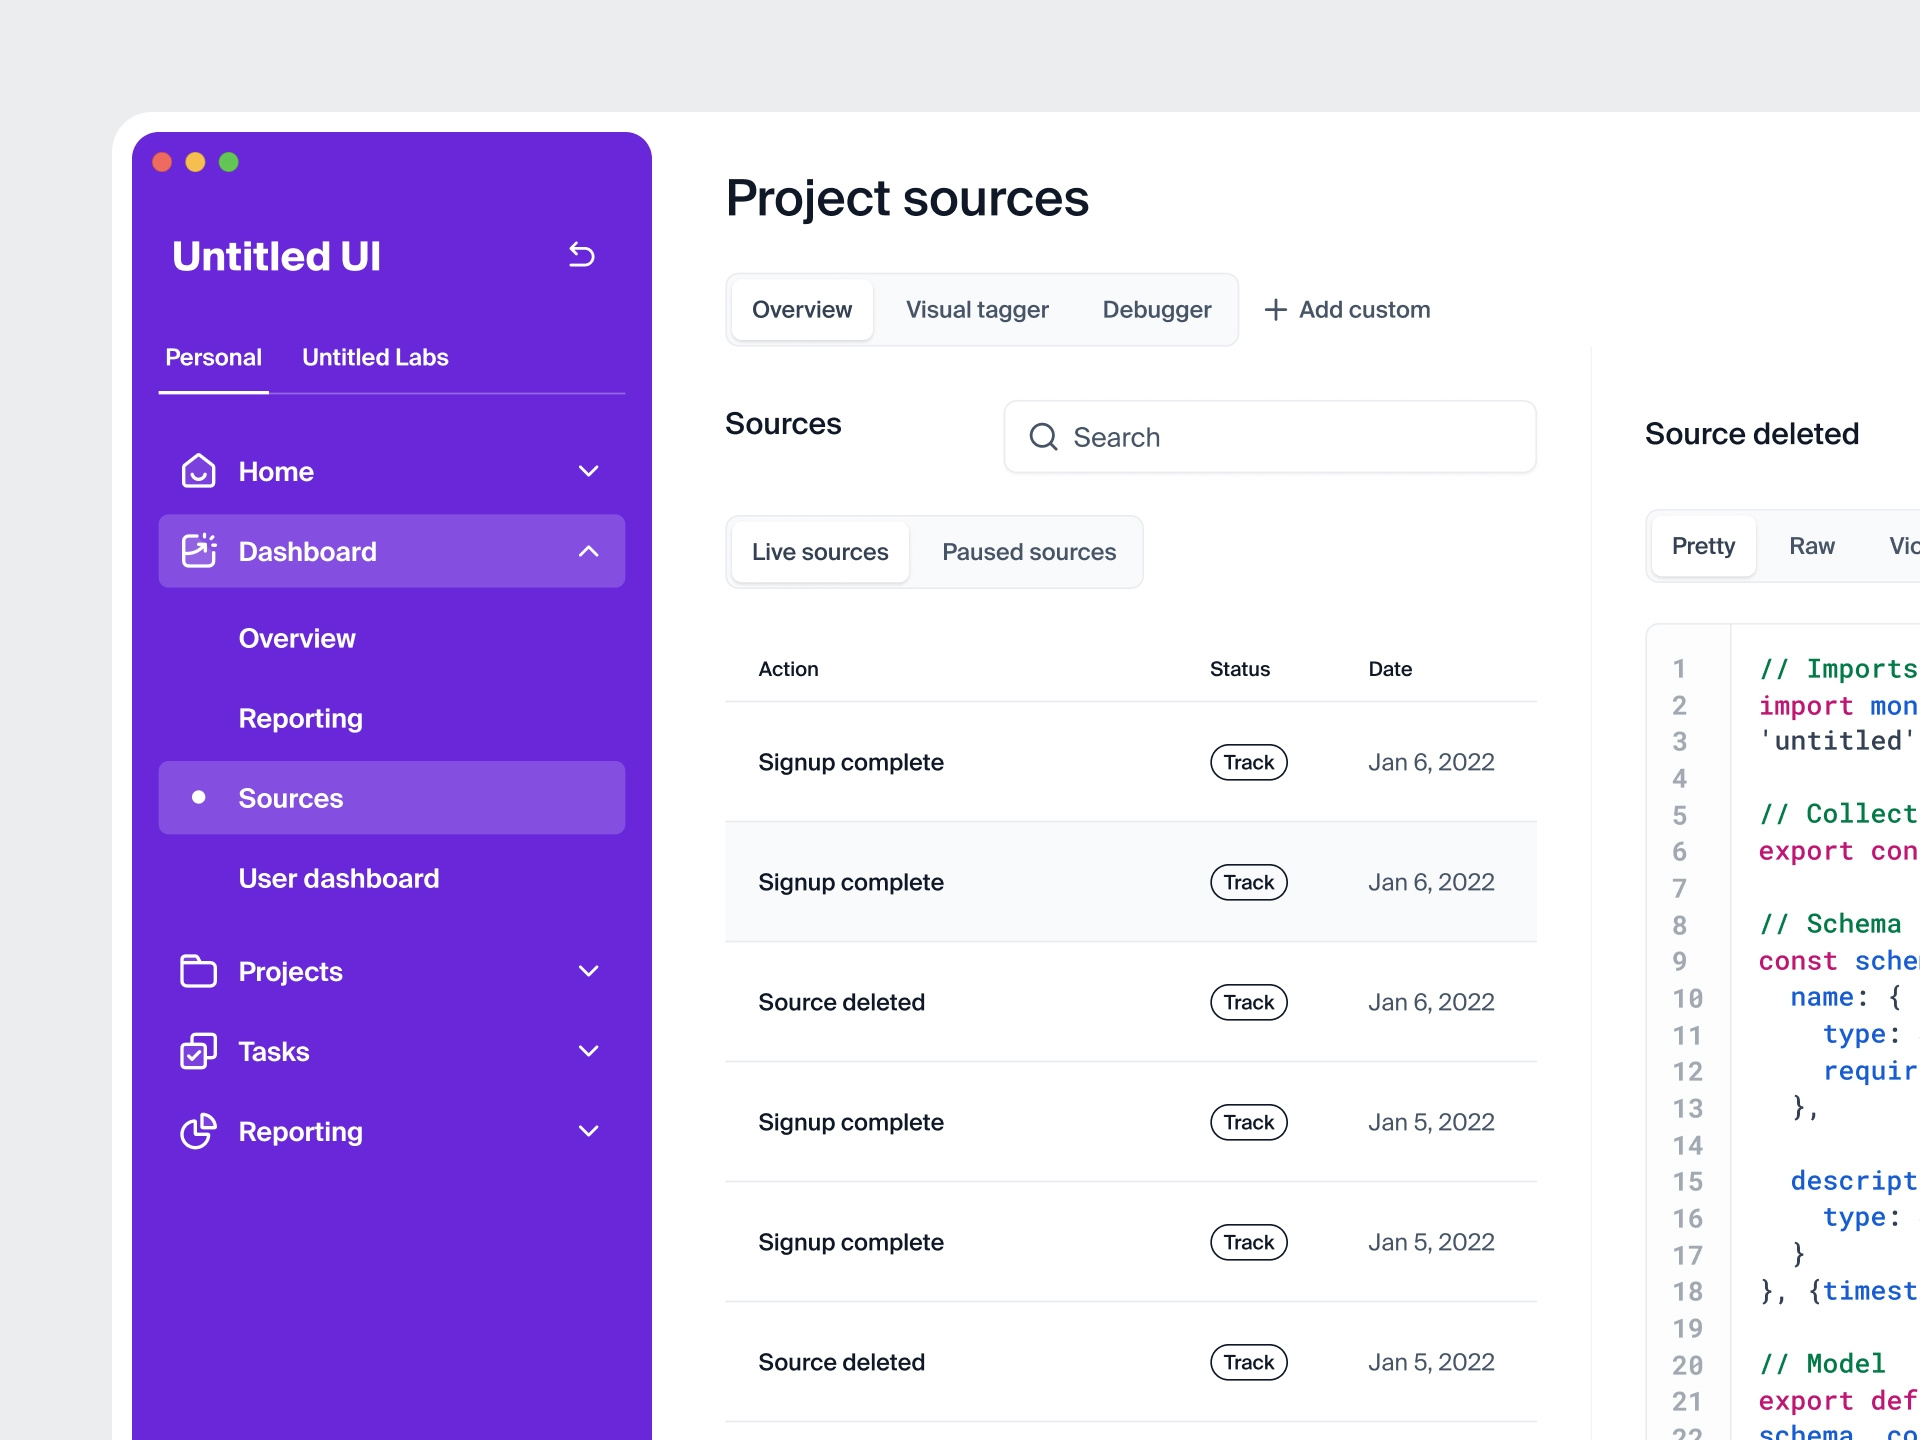Image resolution: width=1920 pixels, height=1440 pixels.
Task: Select the Raw code view
Action: coord(1811,546)
